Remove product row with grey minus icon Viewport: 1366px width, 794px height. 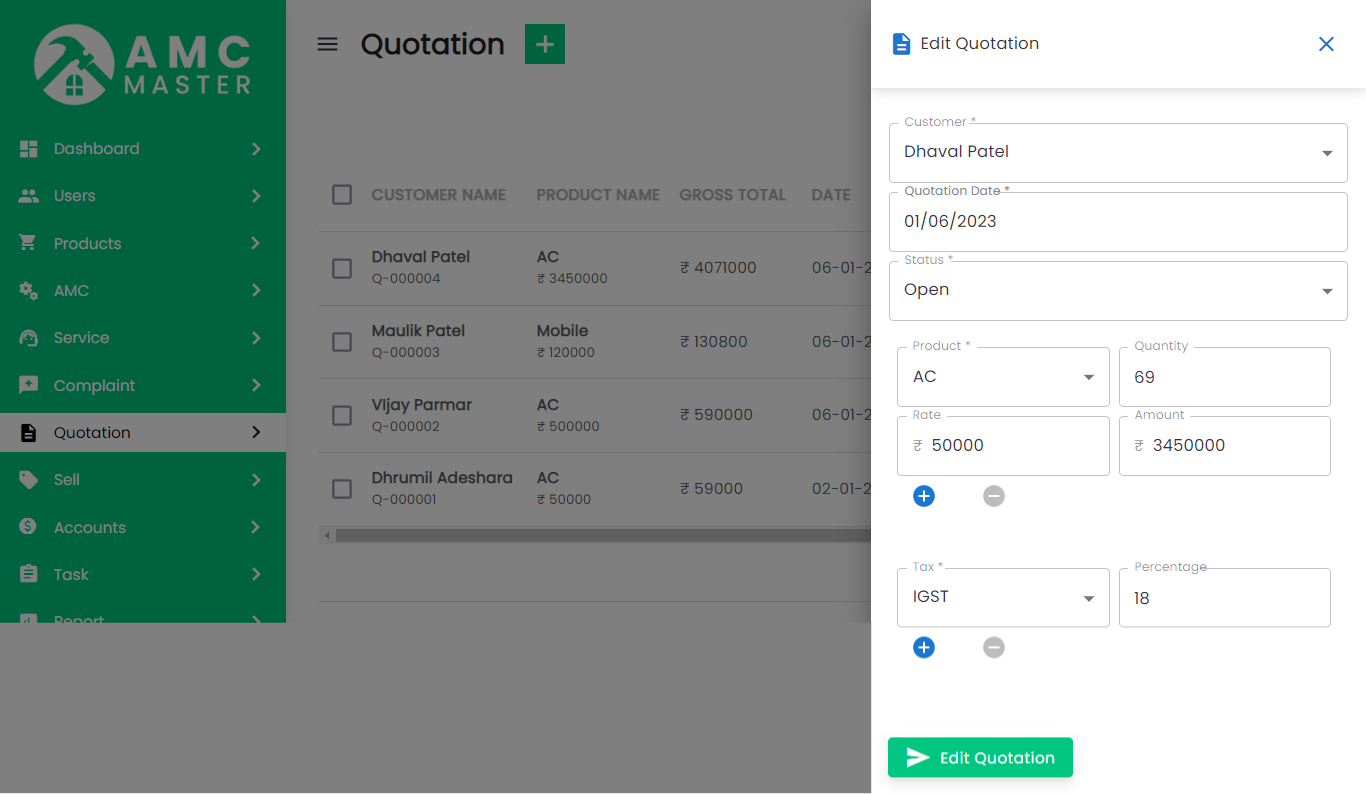click(993, 496)
